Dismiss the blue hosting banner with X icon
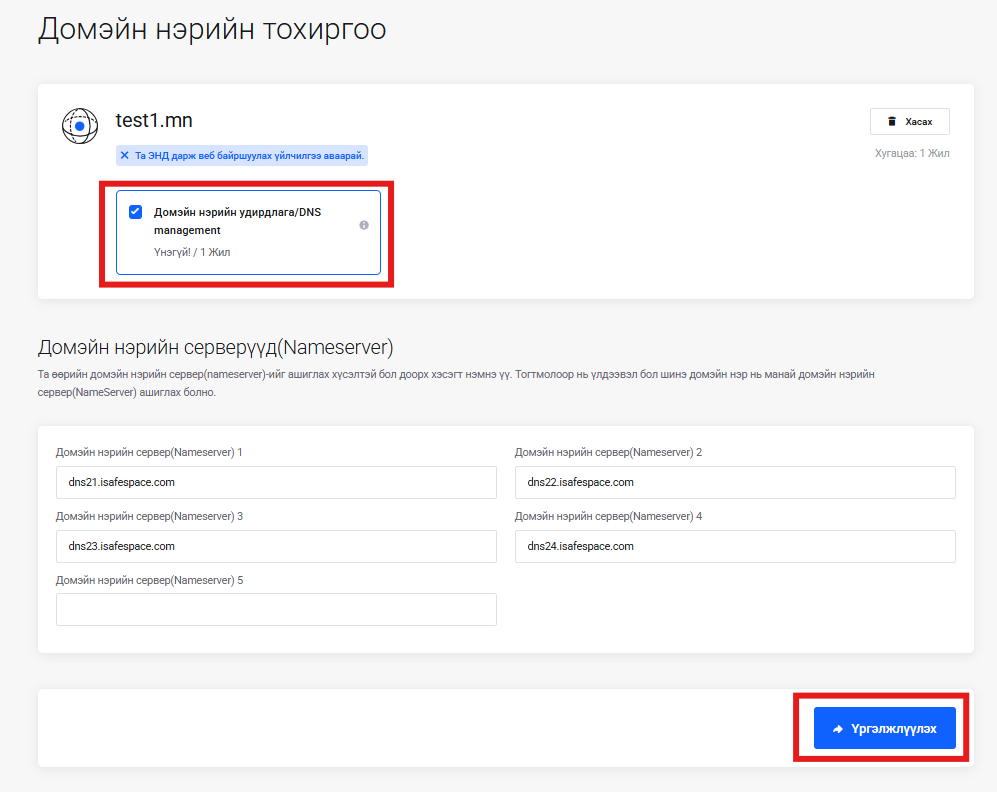This screenshot has height=792, width=997. coord(125,156)
